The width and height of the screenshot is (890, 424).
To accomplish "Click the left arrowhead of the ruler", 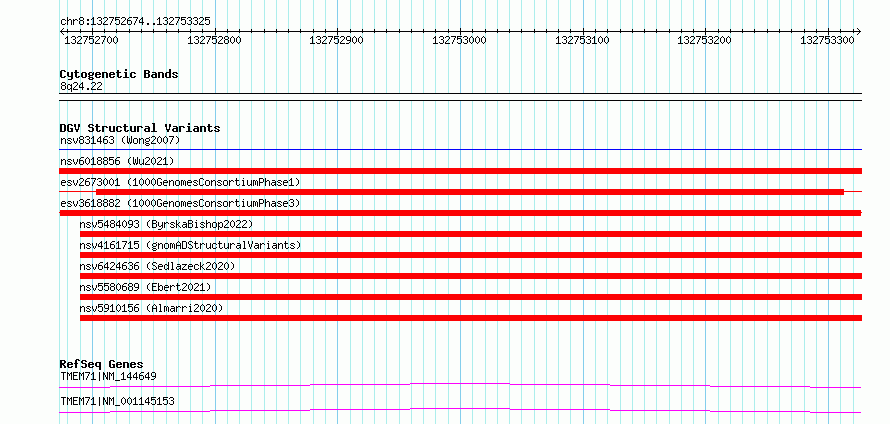I will 62,31.
